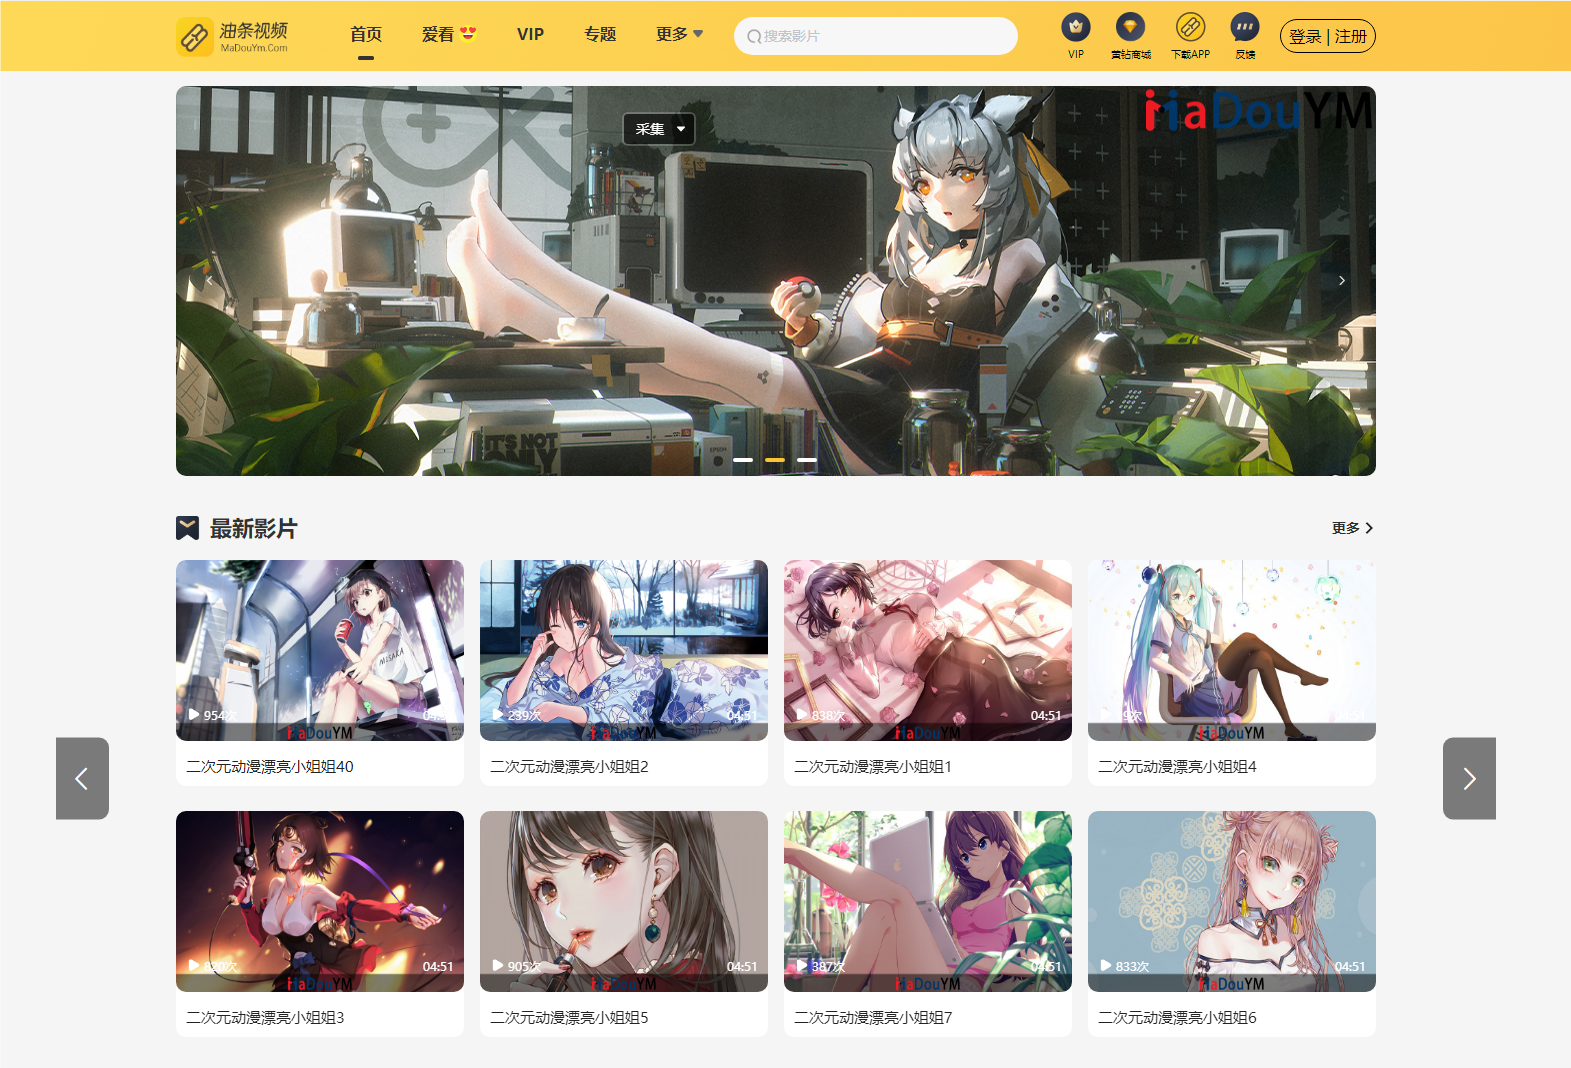Screen dimensions: 1571x1068
Task: Switch to the 专题 navigation tab
Action: 600,34
